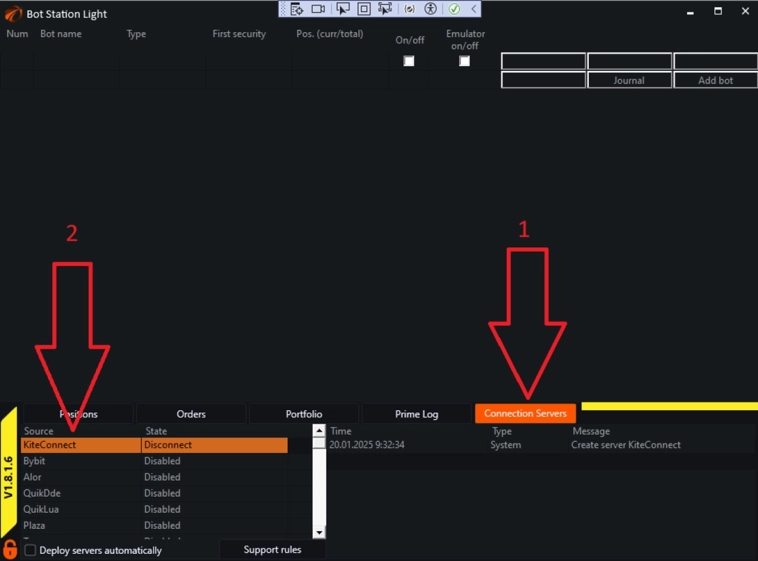Viewport: 758px width, 561px height.
Task: Toggle the On/off checkbox
Action: 408,61
